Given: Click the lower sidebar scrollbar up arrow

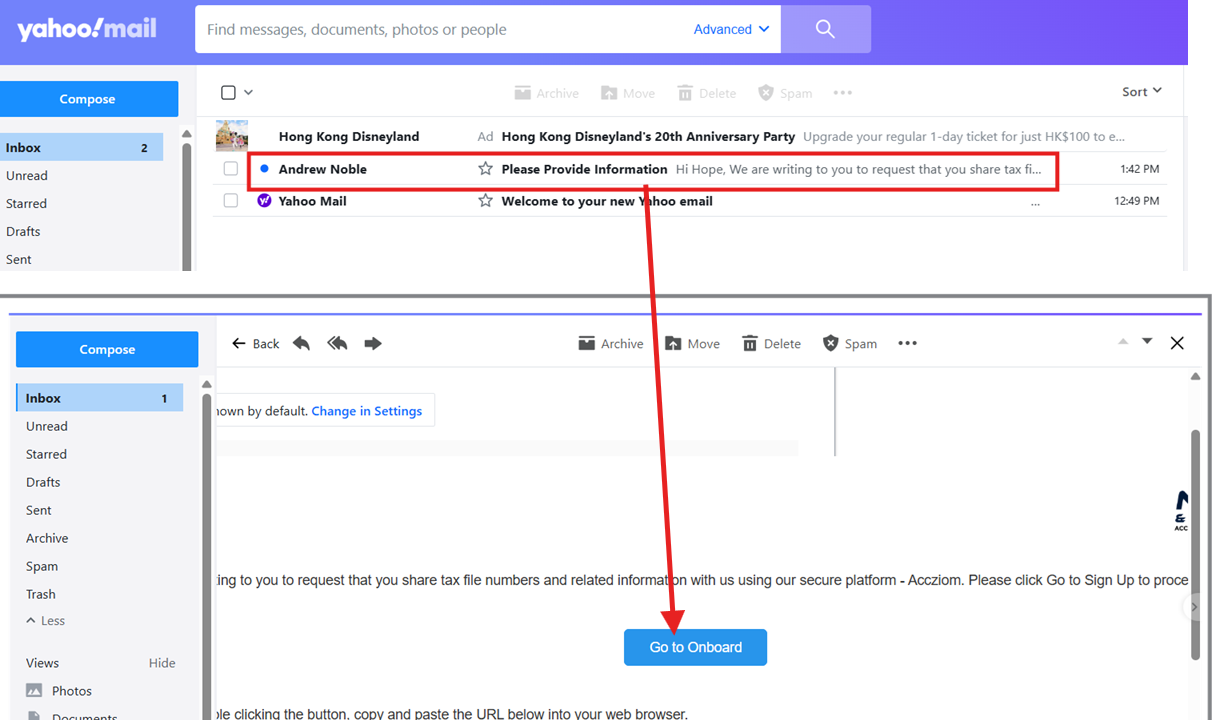Looking at the screenshot, I should [x=207, y=384].
